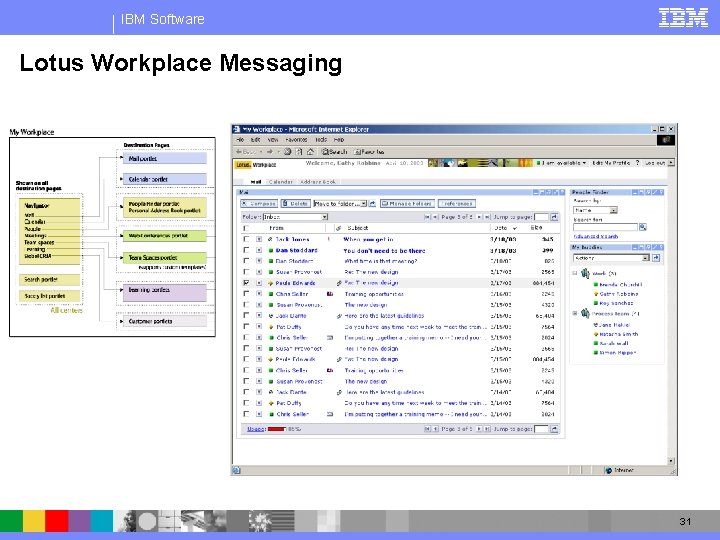The height and width of the screenshot is (540, 720).
Task: Open the My Buddies Actions dropdown
Action: (x=611, y=258)
